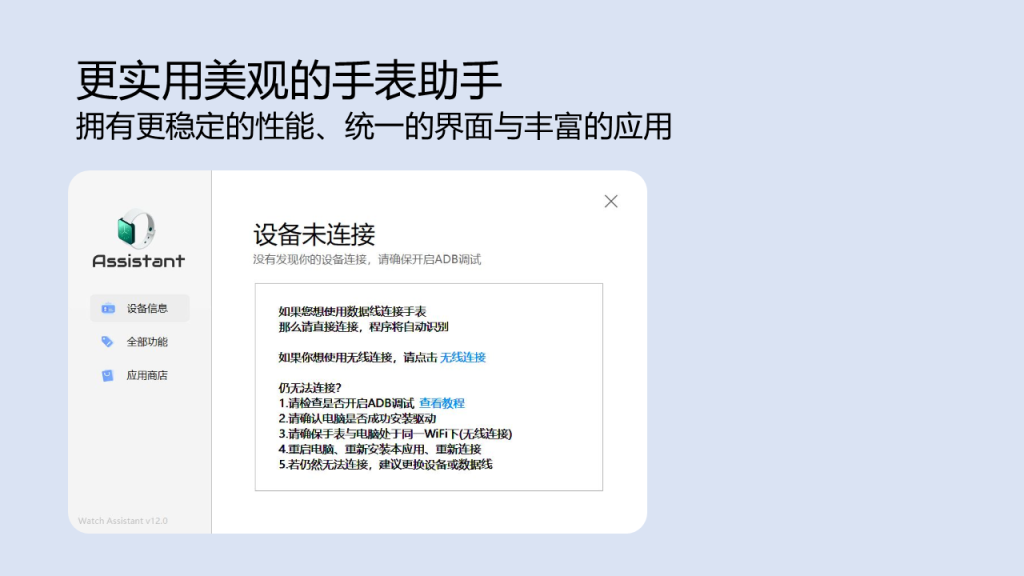Click the 应用商店 shopping bag icon
The width and height of the screenshot is (1024, 576).
coord(108,376)
